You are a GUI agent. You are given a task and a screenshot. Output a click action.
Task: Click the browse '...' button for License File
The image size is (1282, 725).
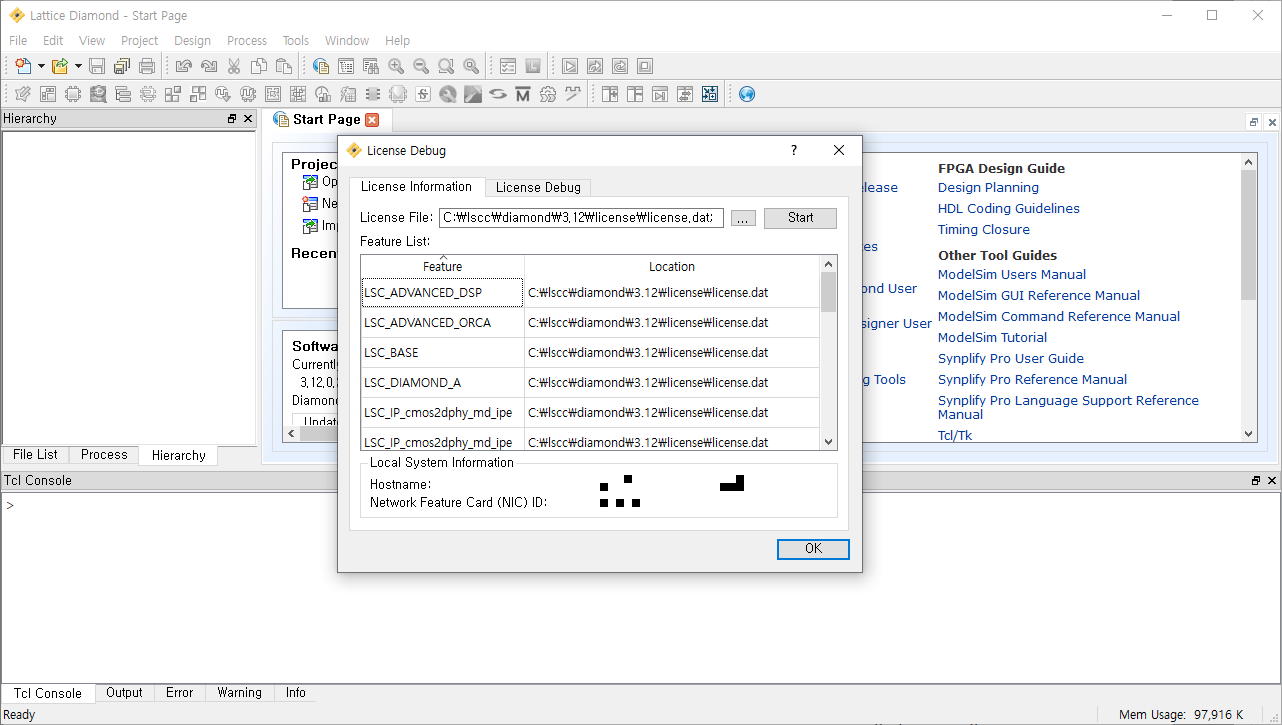pyautogui.click(x=743, y=218)
